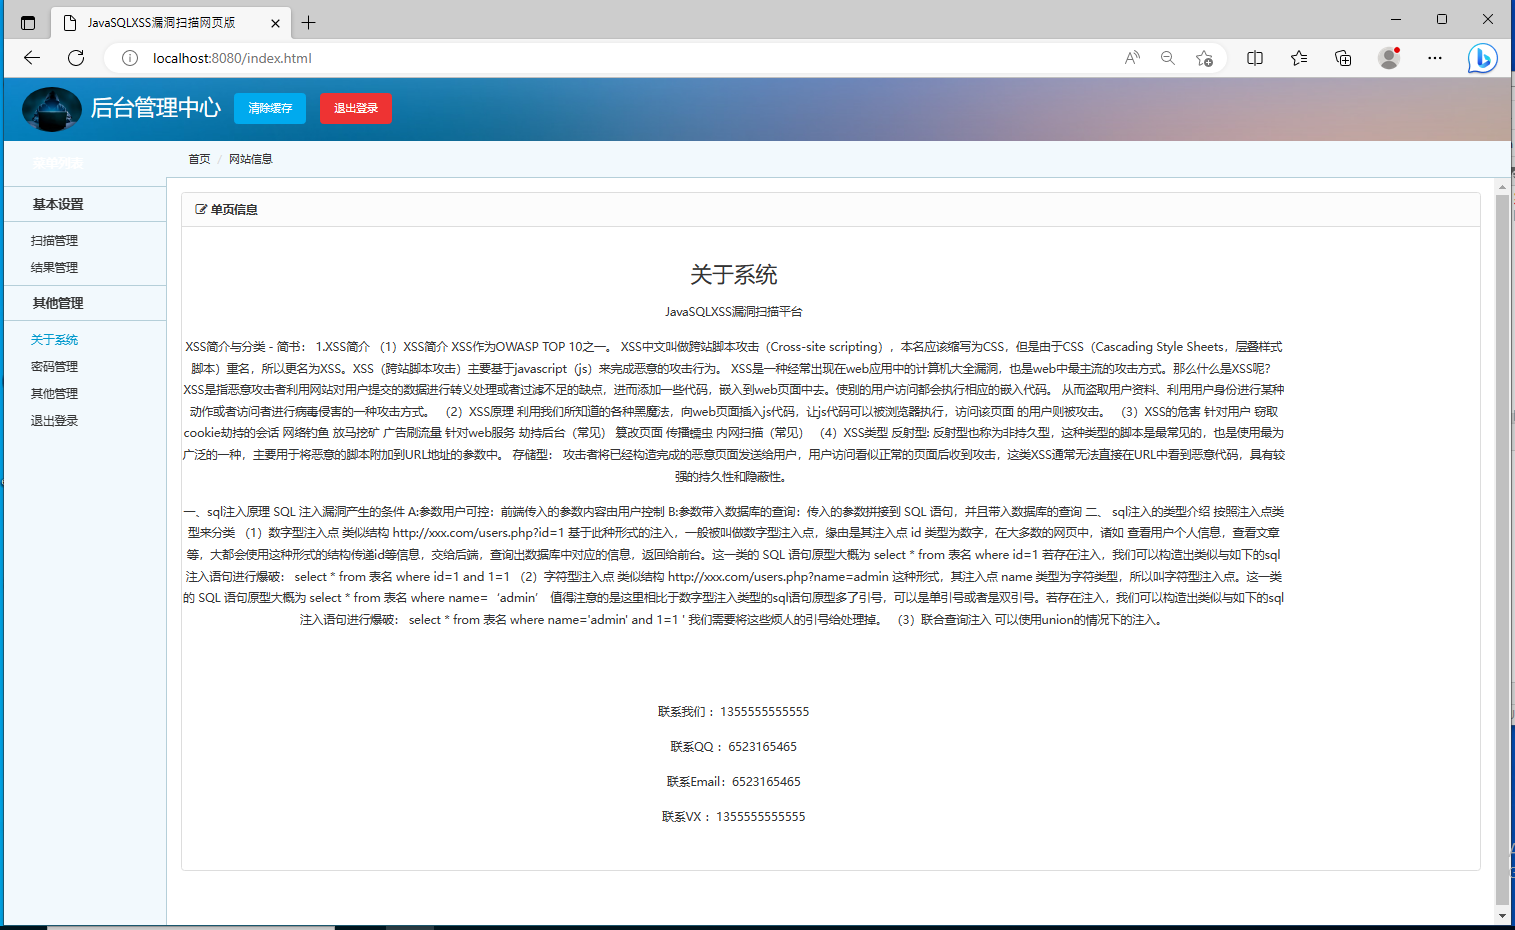Refresh the current page
Image resolution: width=1515 pixels, height=930 pixels.
76,58
